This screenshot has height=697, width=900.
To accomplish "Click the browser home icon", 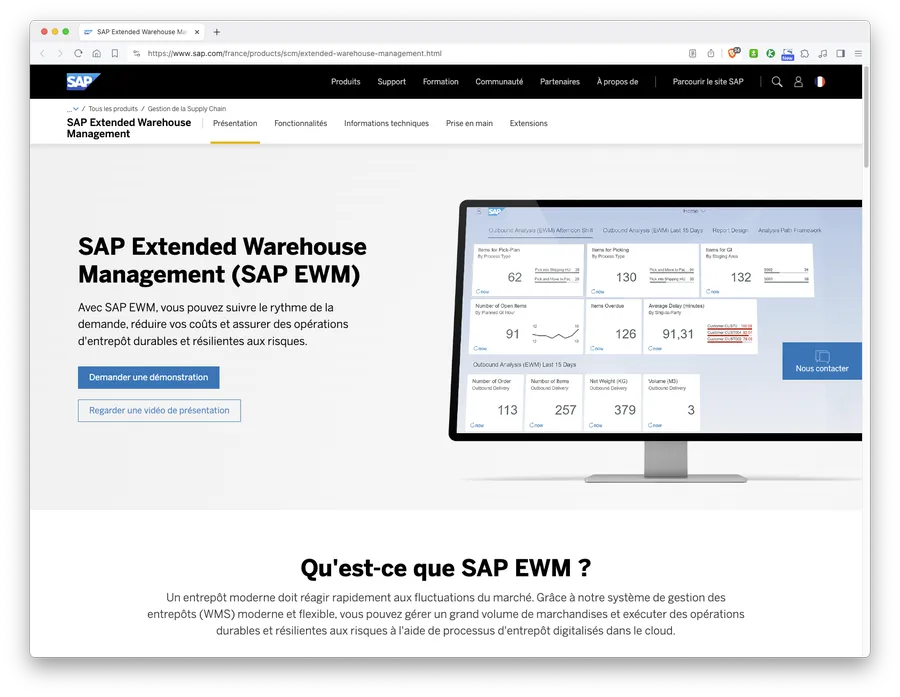I will click(x=96, y=53).
